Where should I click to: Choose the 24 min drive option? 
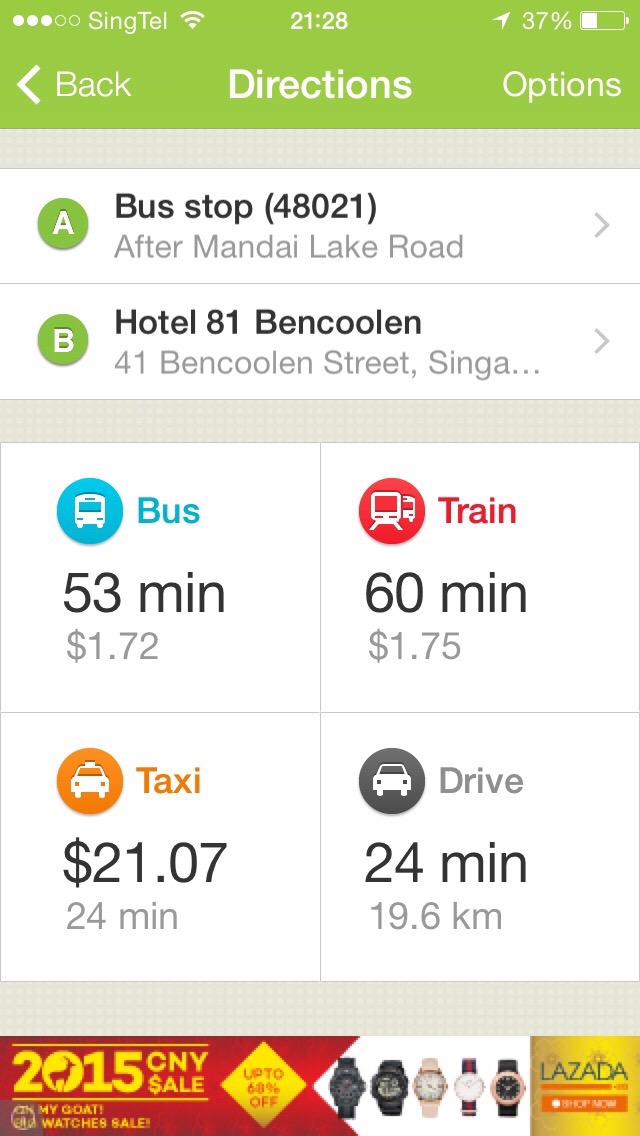445,863
